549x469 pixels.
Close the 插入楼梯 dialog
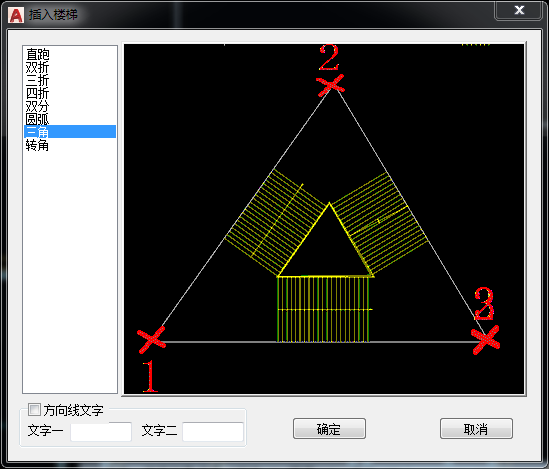[x=519, y=10]
